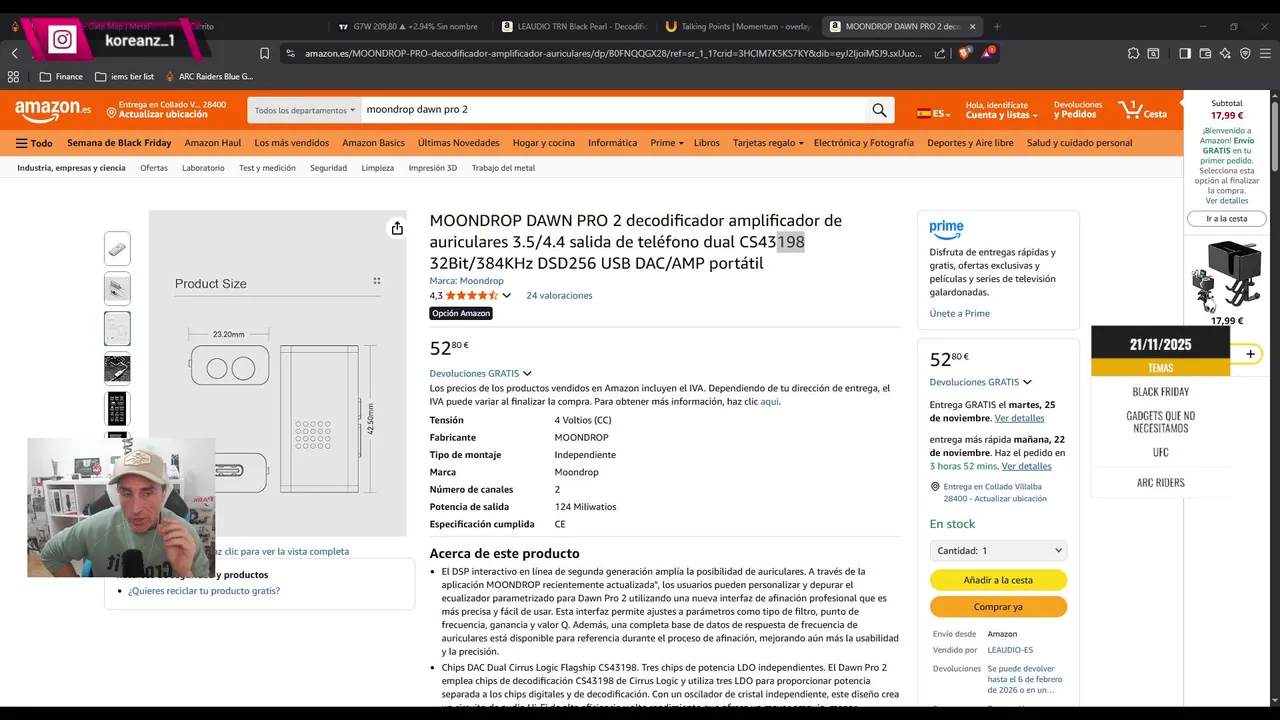
Task: Open 'Ver detalles' next to '25 de noviembre'
Action: (x=1019, y=418)
